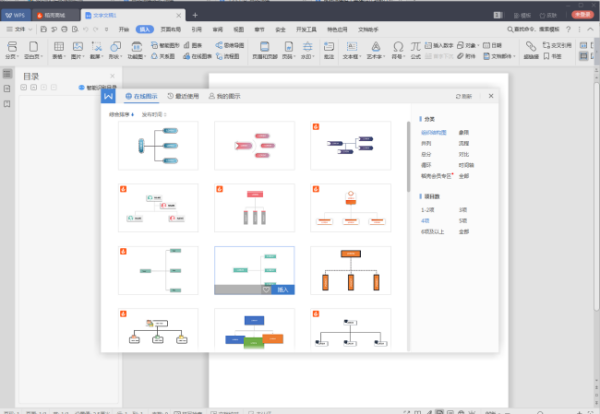Click the 附件 attachment paperclip
The width and height of the screenshot is (600, 414).
[x=466, y=56]
